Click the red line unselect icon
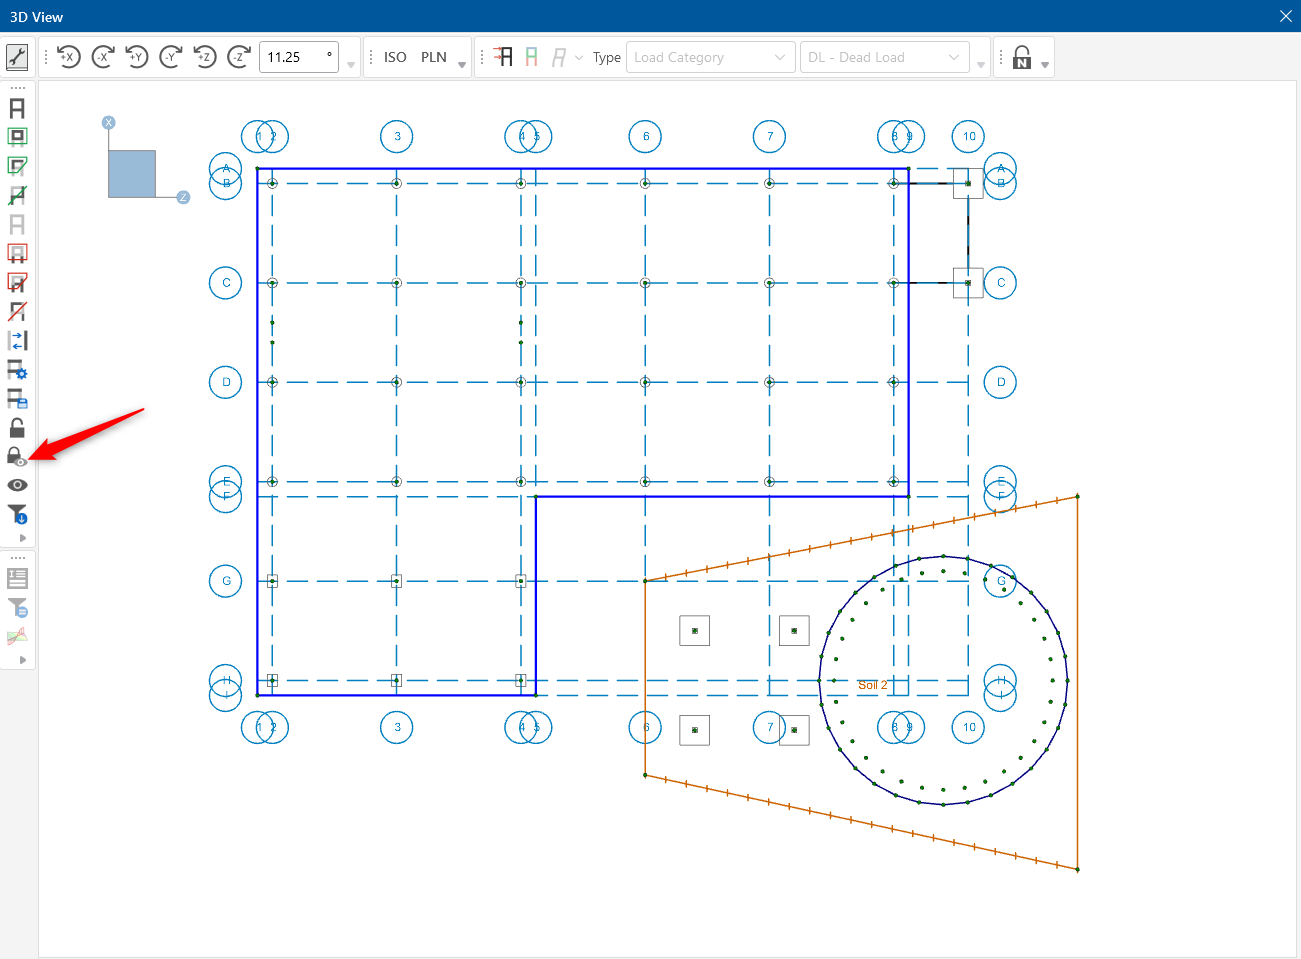The width and height of the screenshot is (1301, 959). click(17, 312)
